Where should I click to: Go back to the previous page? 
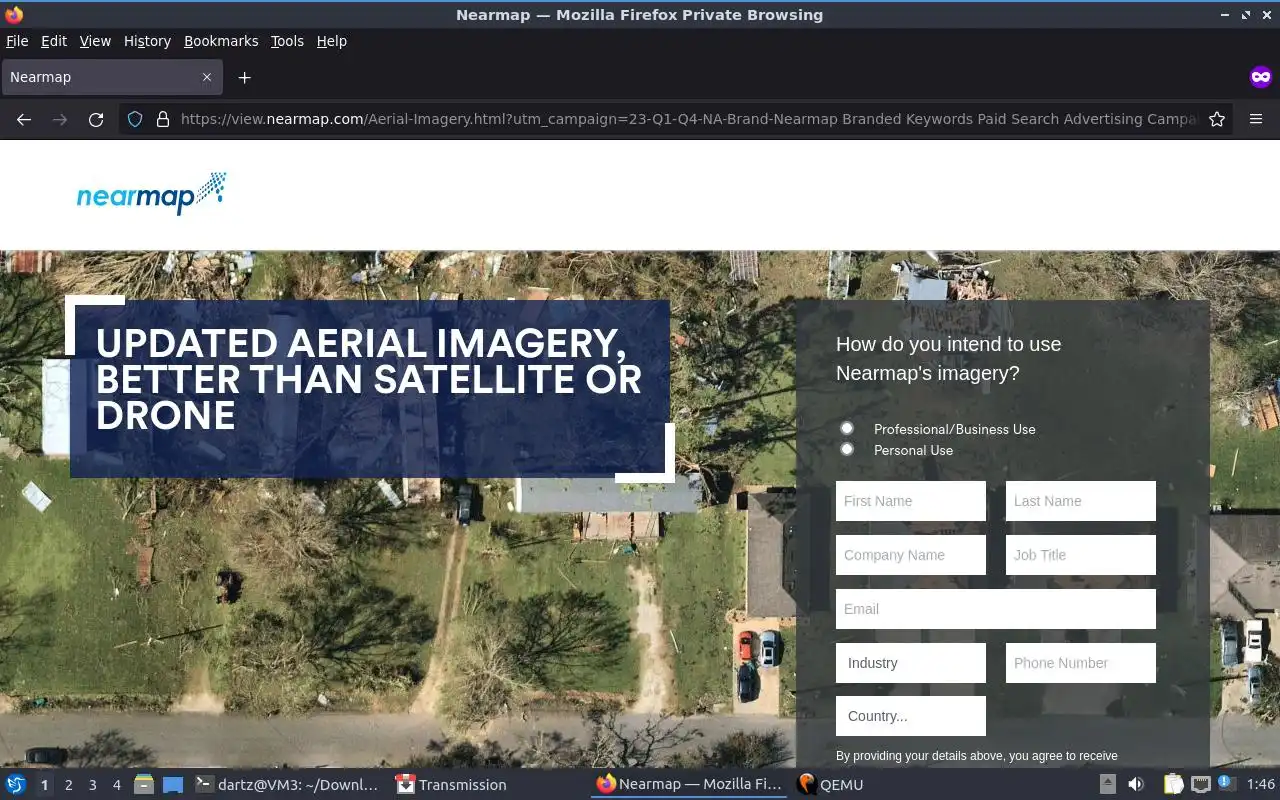pos(24,119)
